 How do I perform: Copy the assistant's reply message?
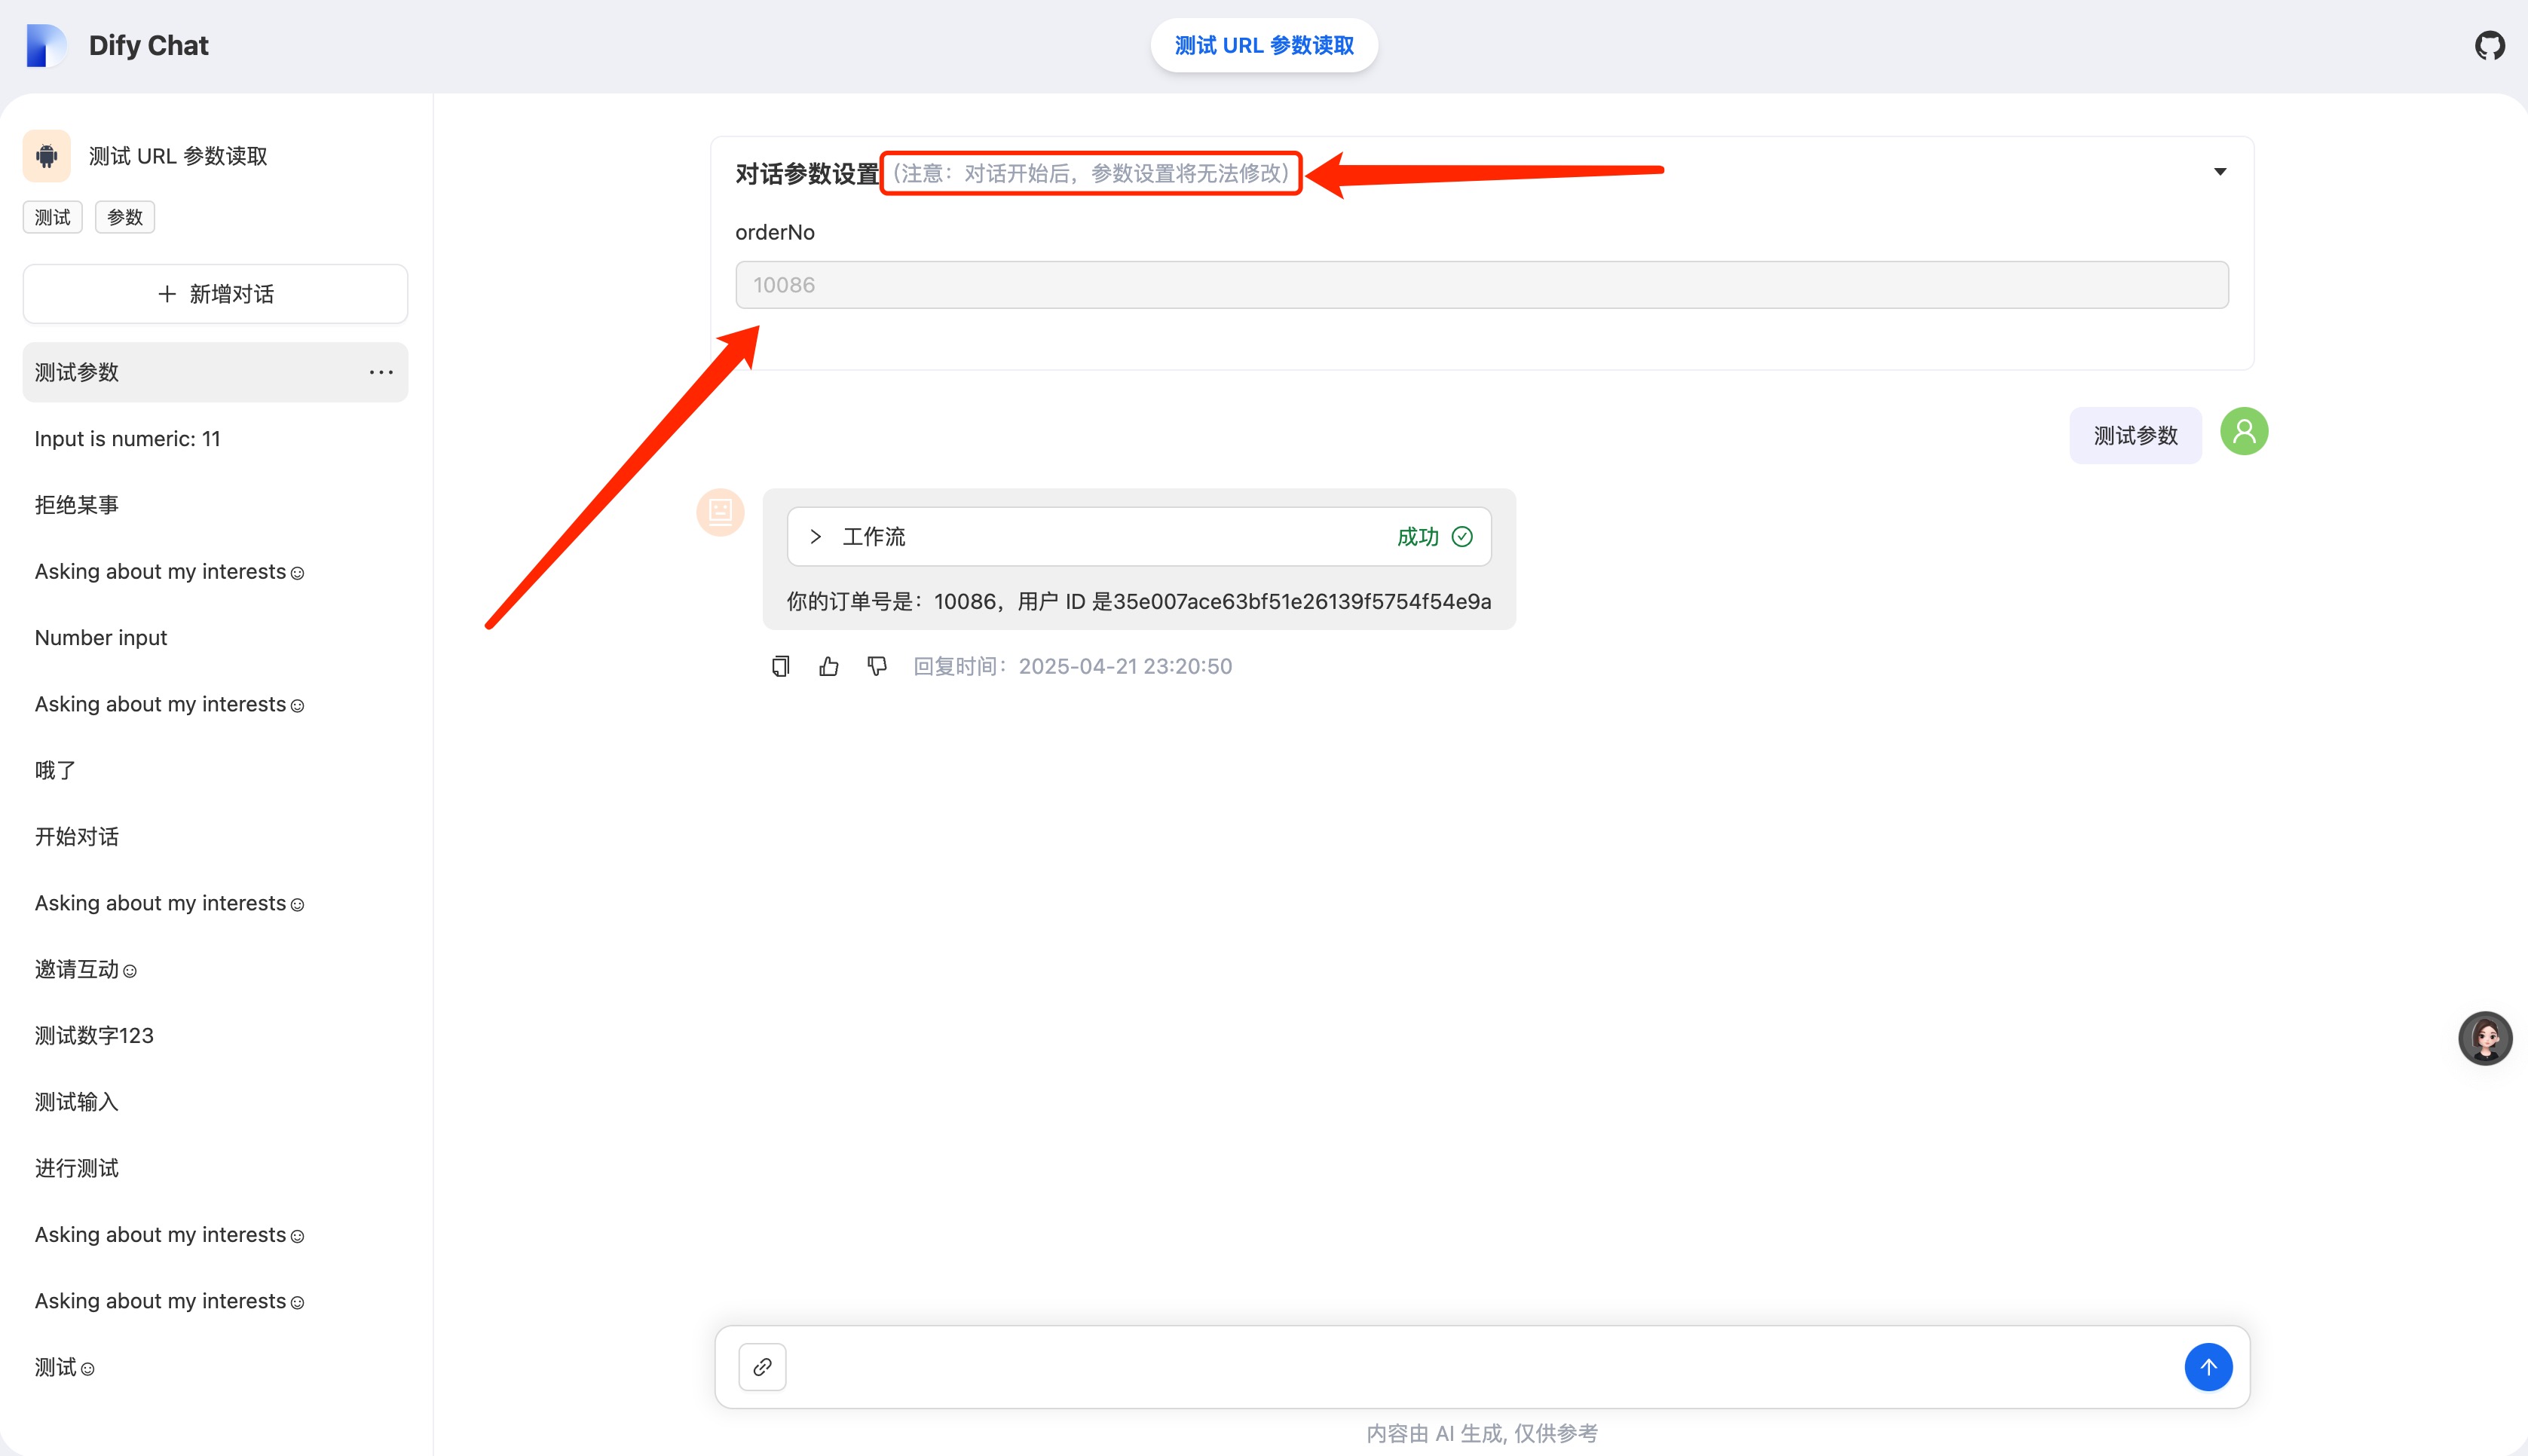[781, 666]
